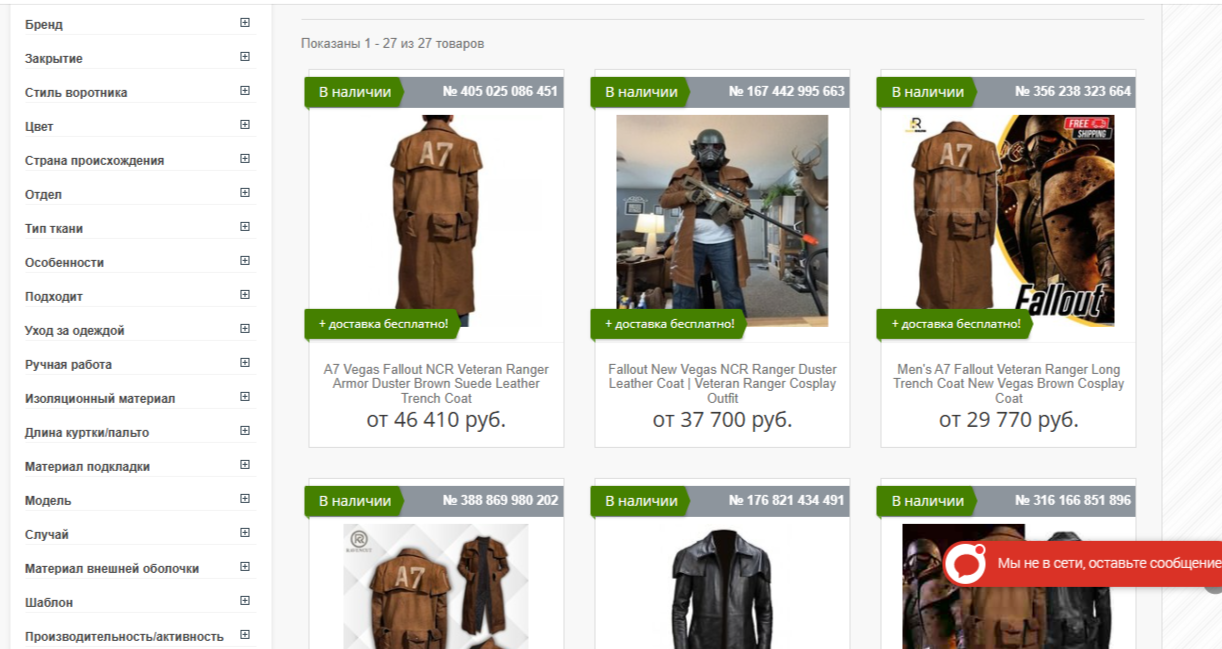Click 'В наличии' badge on item 167 442 995 663
The height and width of the screenshot is (649, 1222).
pyautogui.click(x=641, y=92)
